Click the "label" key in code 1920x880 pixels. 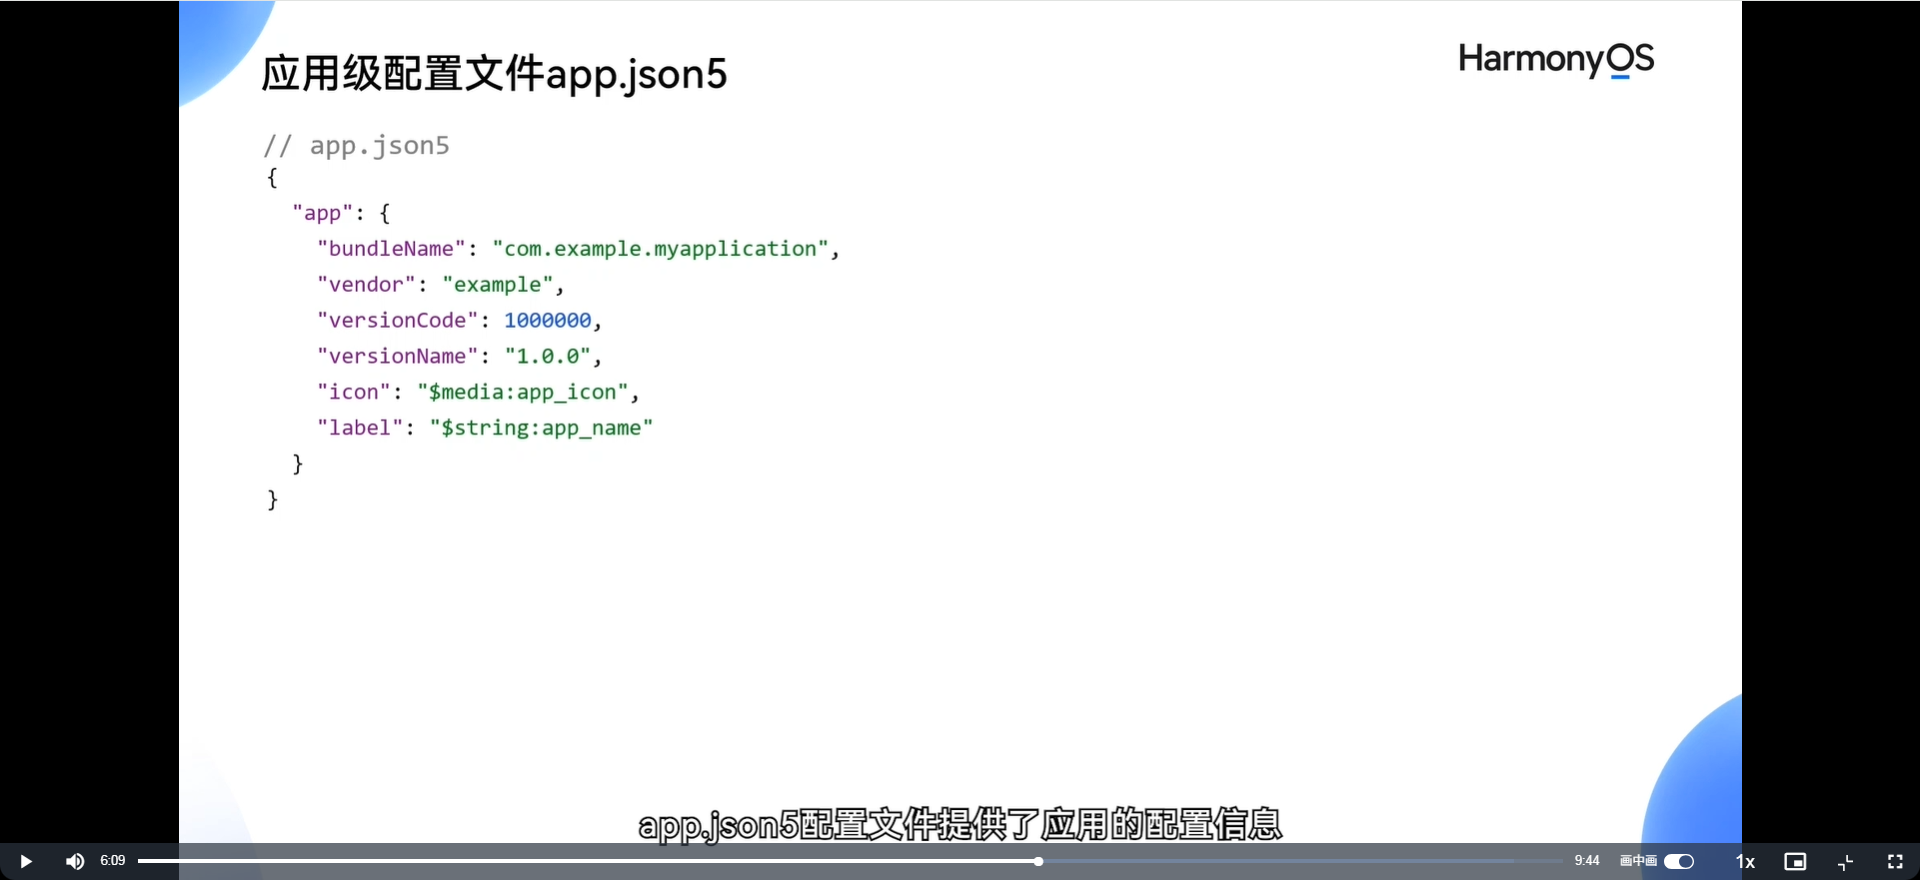click(x=360, y=428)
